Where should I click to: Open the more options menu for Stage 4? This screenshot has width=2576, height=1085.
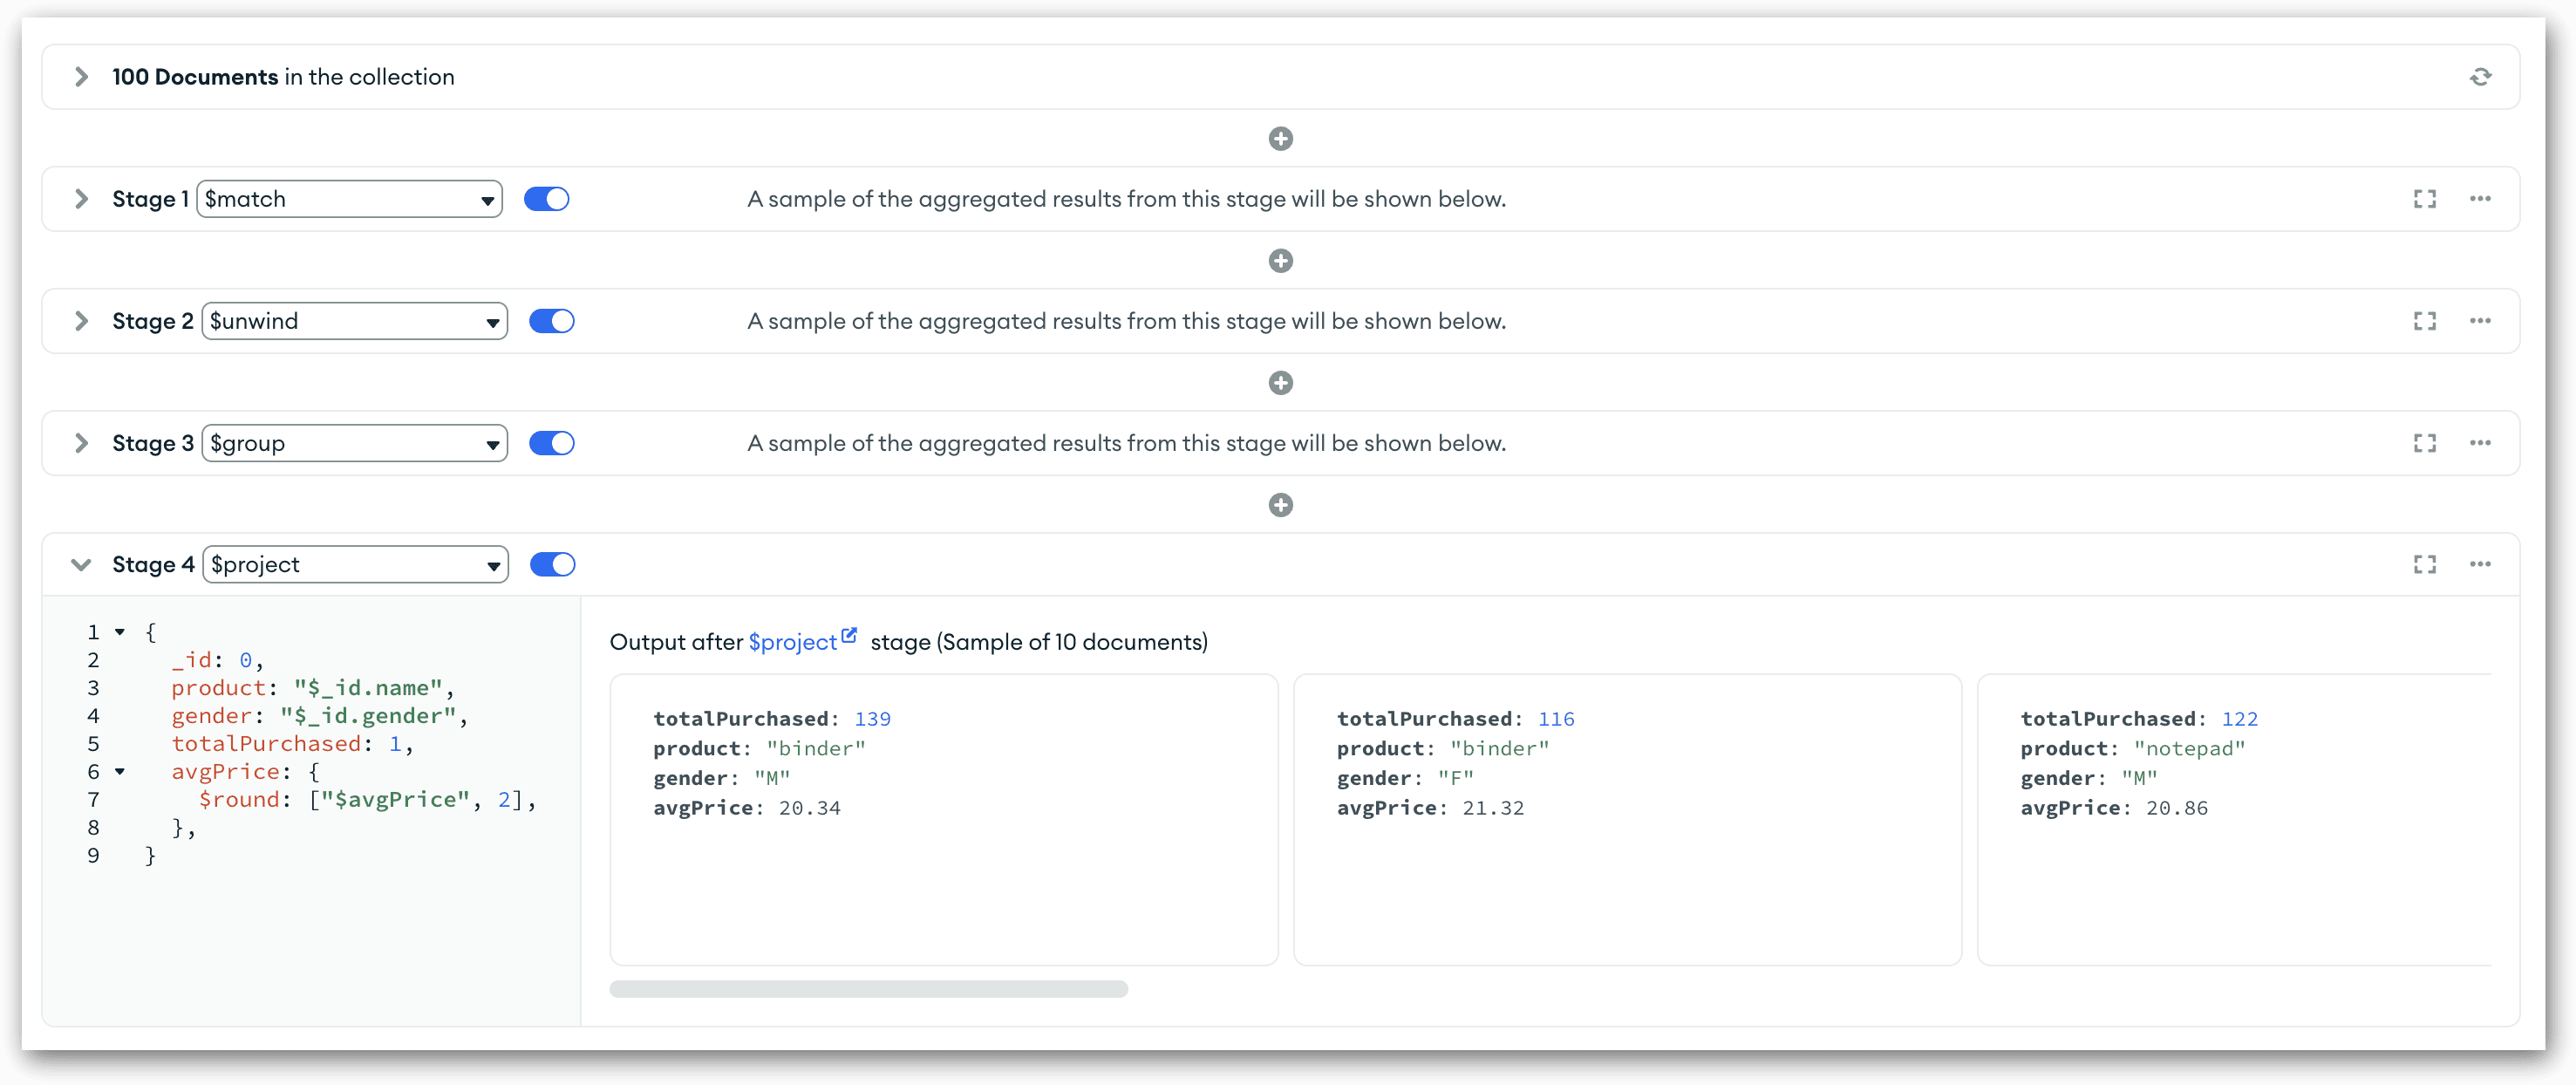point(2480,564)
